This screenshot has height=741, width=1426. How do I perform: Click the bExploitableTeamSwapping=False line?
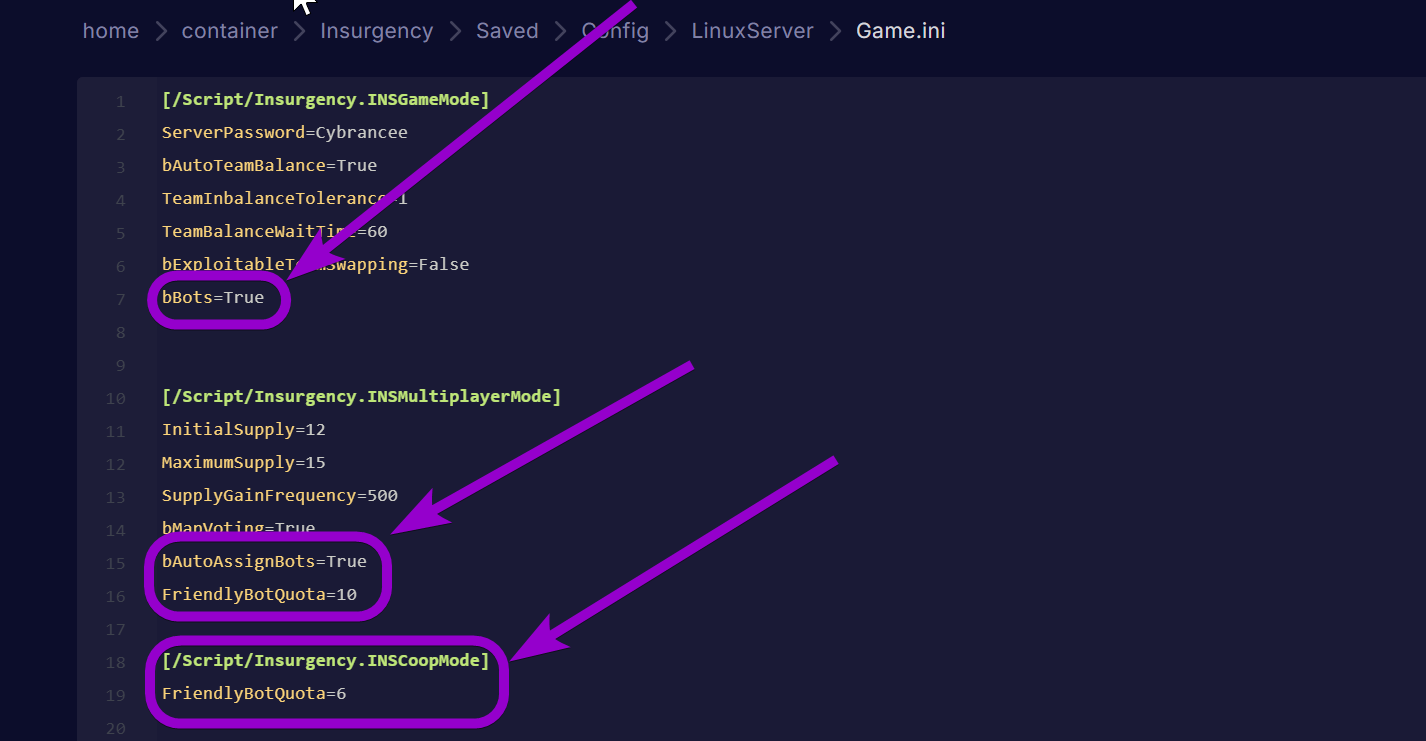tap(315, 264)
